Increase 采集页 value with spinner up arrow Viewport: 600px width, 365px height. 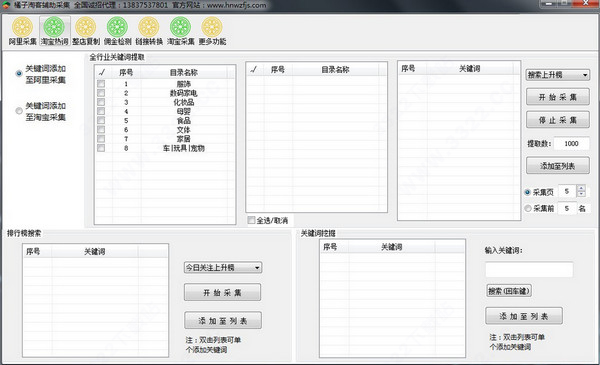click(x=581, y=188)
